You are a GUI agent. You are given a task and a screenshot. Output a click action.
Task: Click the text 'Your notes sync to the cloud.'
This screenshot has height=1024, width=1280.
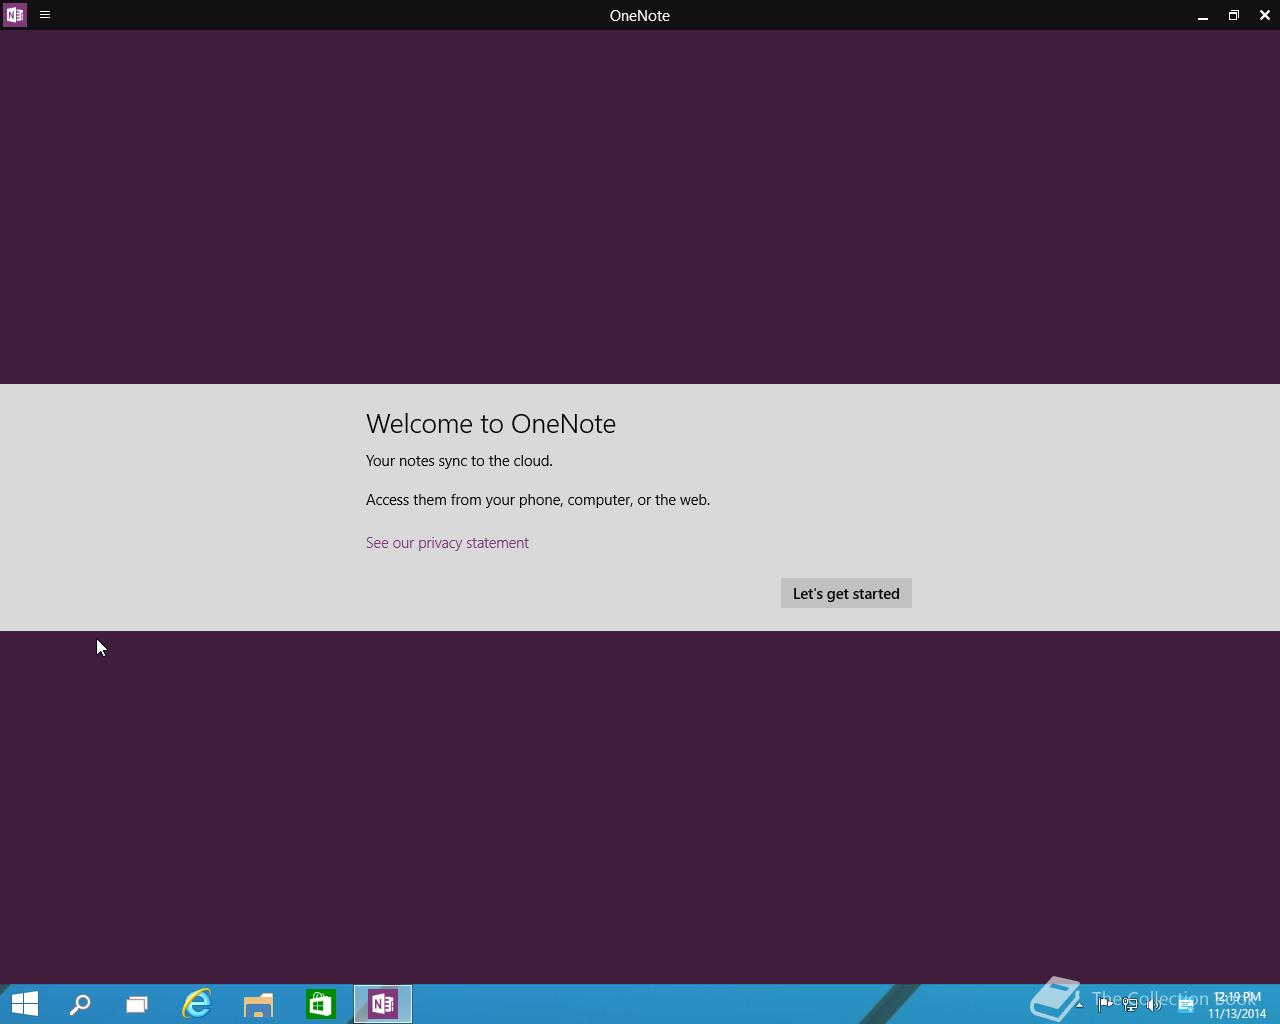[x=459, y=461]
